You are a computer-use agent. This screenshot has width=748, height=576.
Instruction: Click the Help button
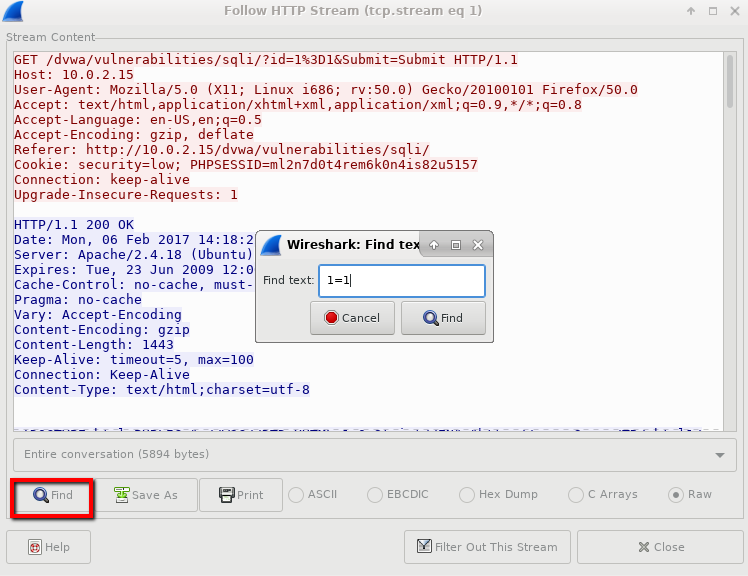click(x=49, y=547)
